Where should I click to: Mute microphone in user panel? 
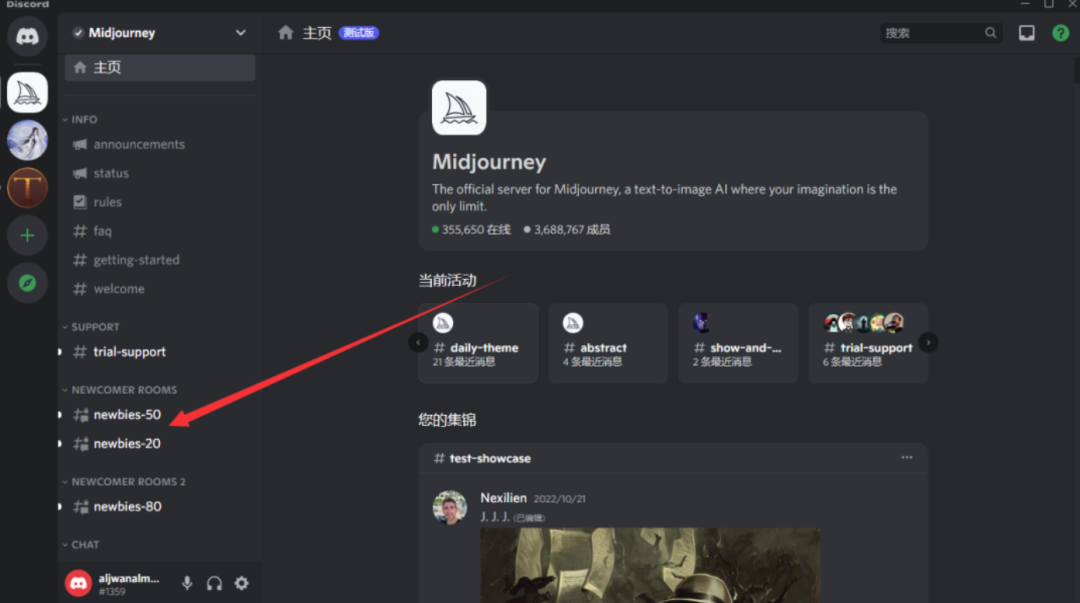[187, 583]
